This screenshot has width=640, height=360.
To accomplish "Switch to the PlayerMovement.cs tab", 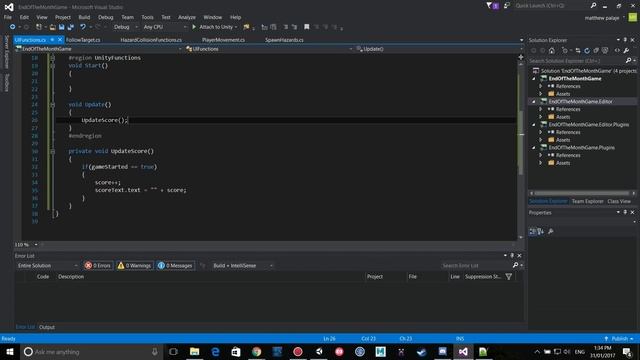I will pos(223,40).
